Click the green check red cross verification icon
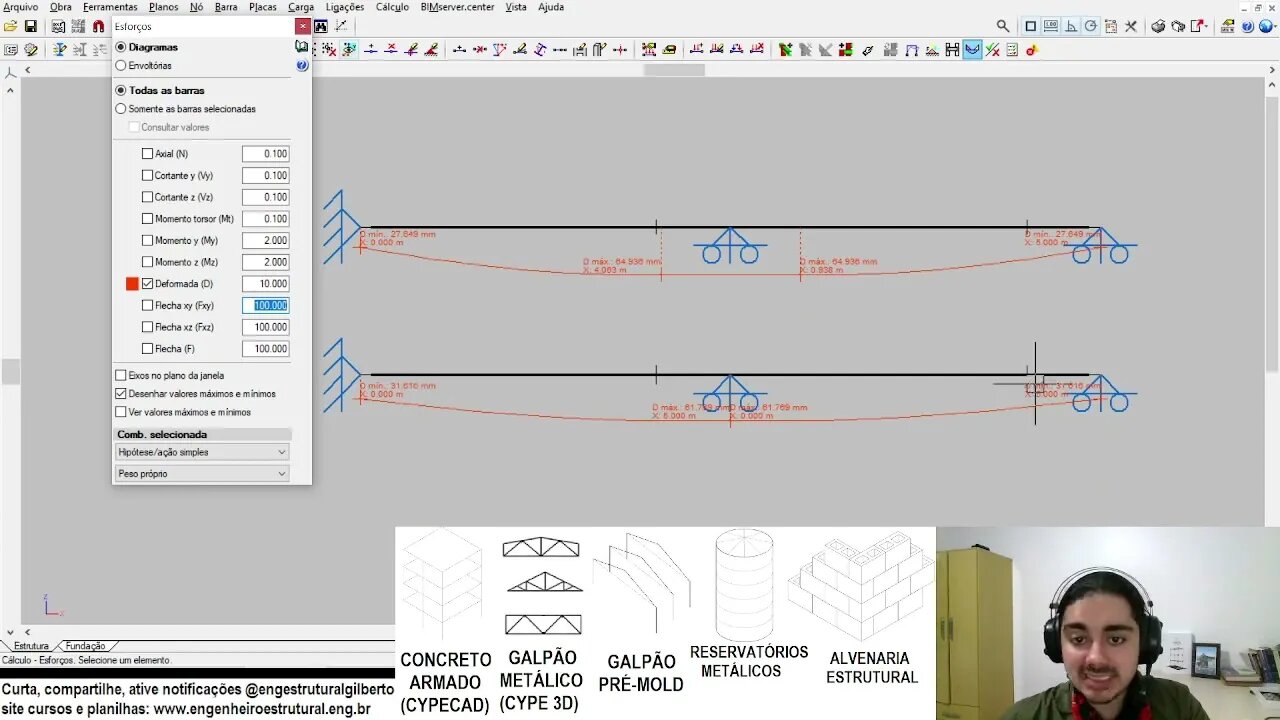The width and height of the screenshot is (1280, 720). 992,49
